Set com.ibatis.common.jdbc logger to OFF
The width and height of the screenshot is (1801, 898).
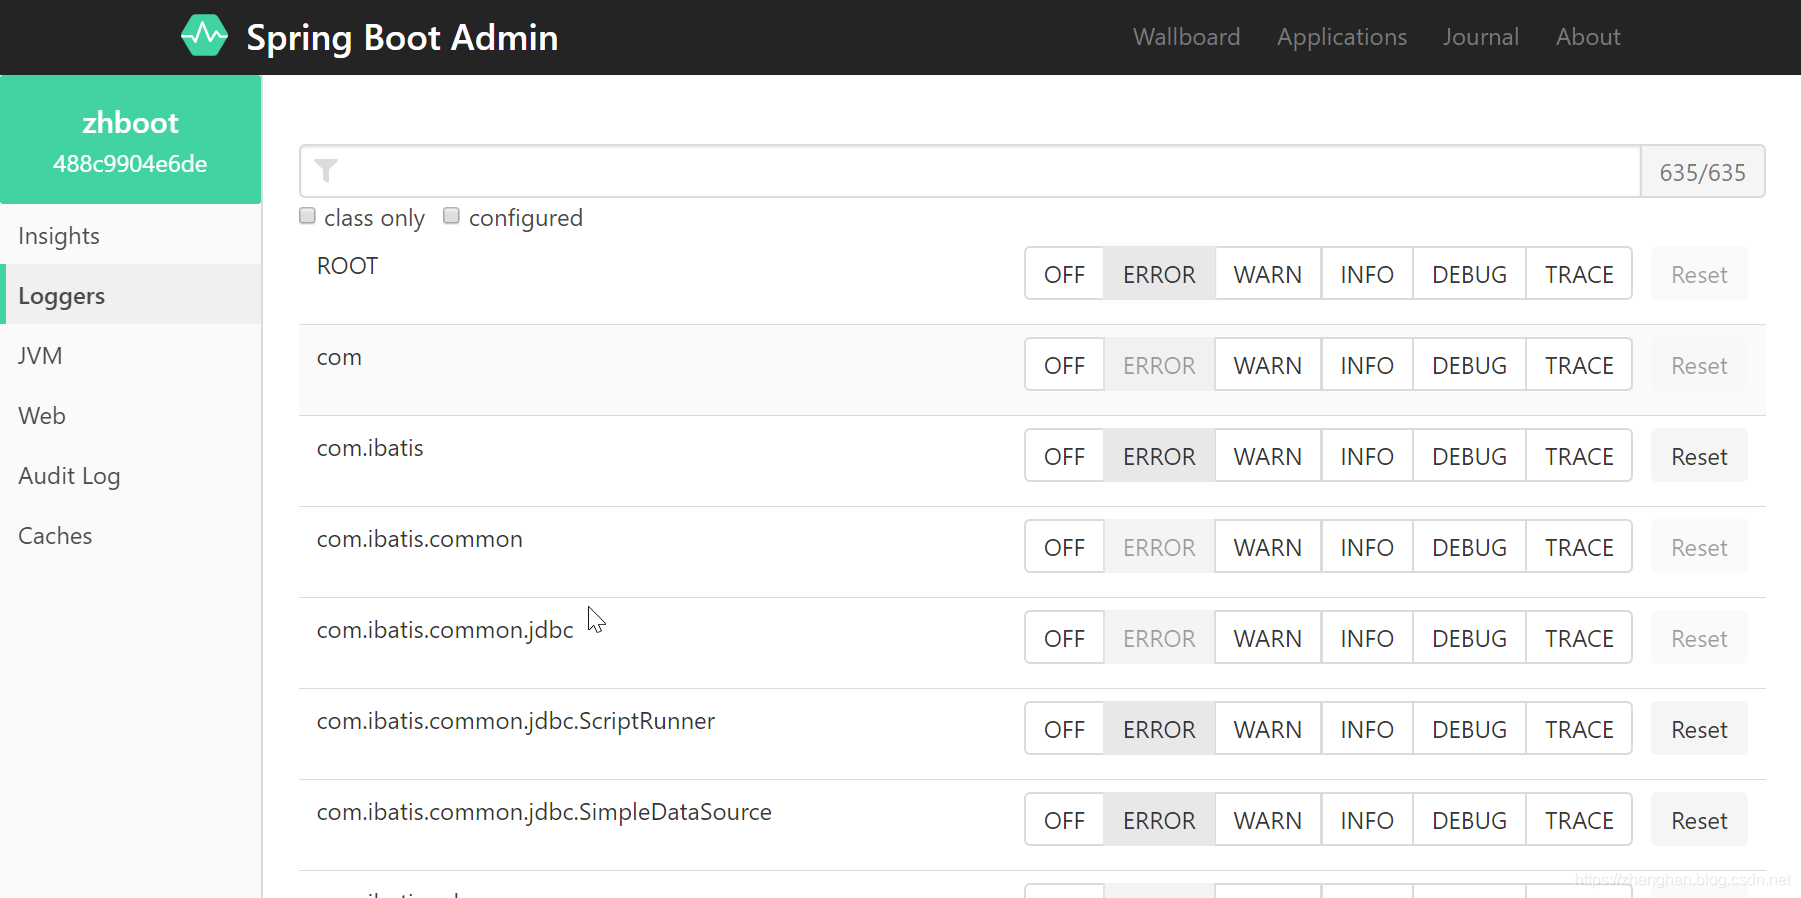(1064, 638)
